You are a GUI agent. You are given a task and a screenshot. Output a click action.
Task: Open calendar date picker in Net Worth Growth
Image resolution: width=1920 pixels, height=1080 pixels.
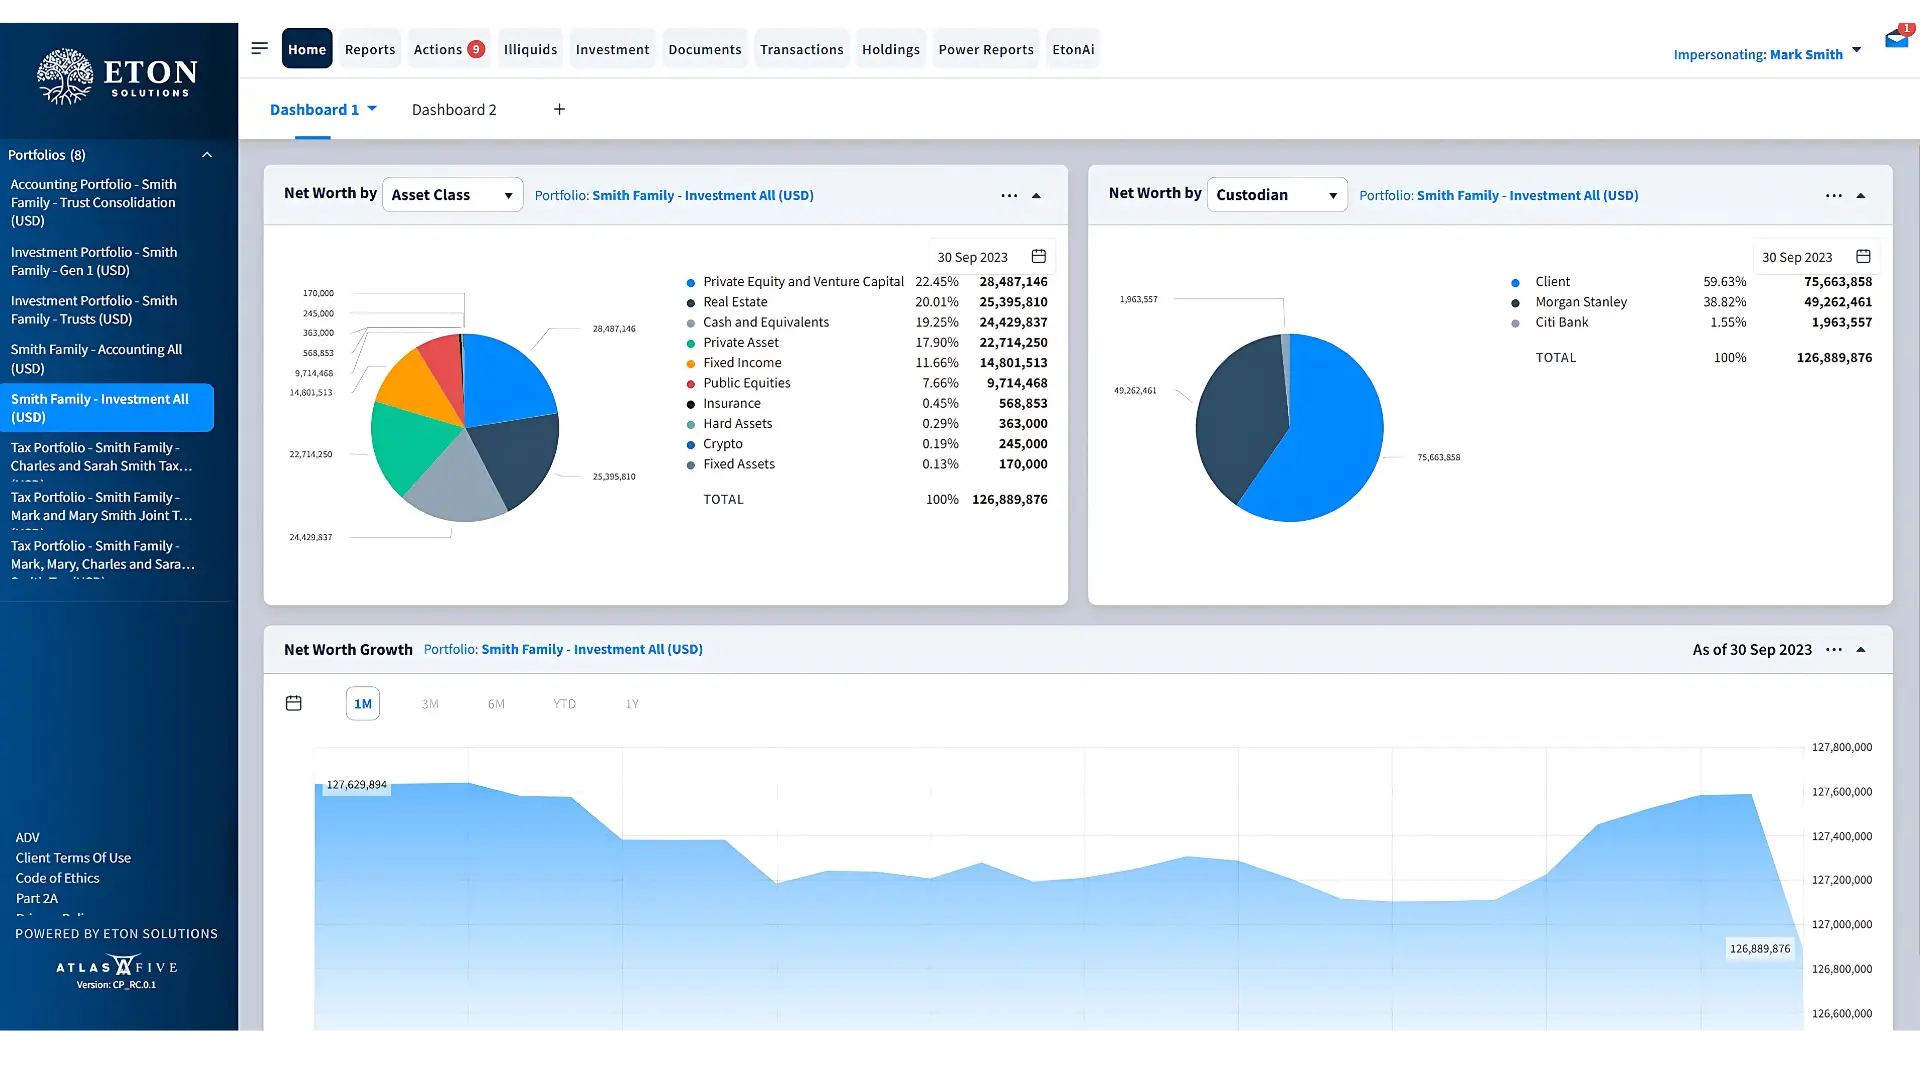tap(294, 703)
